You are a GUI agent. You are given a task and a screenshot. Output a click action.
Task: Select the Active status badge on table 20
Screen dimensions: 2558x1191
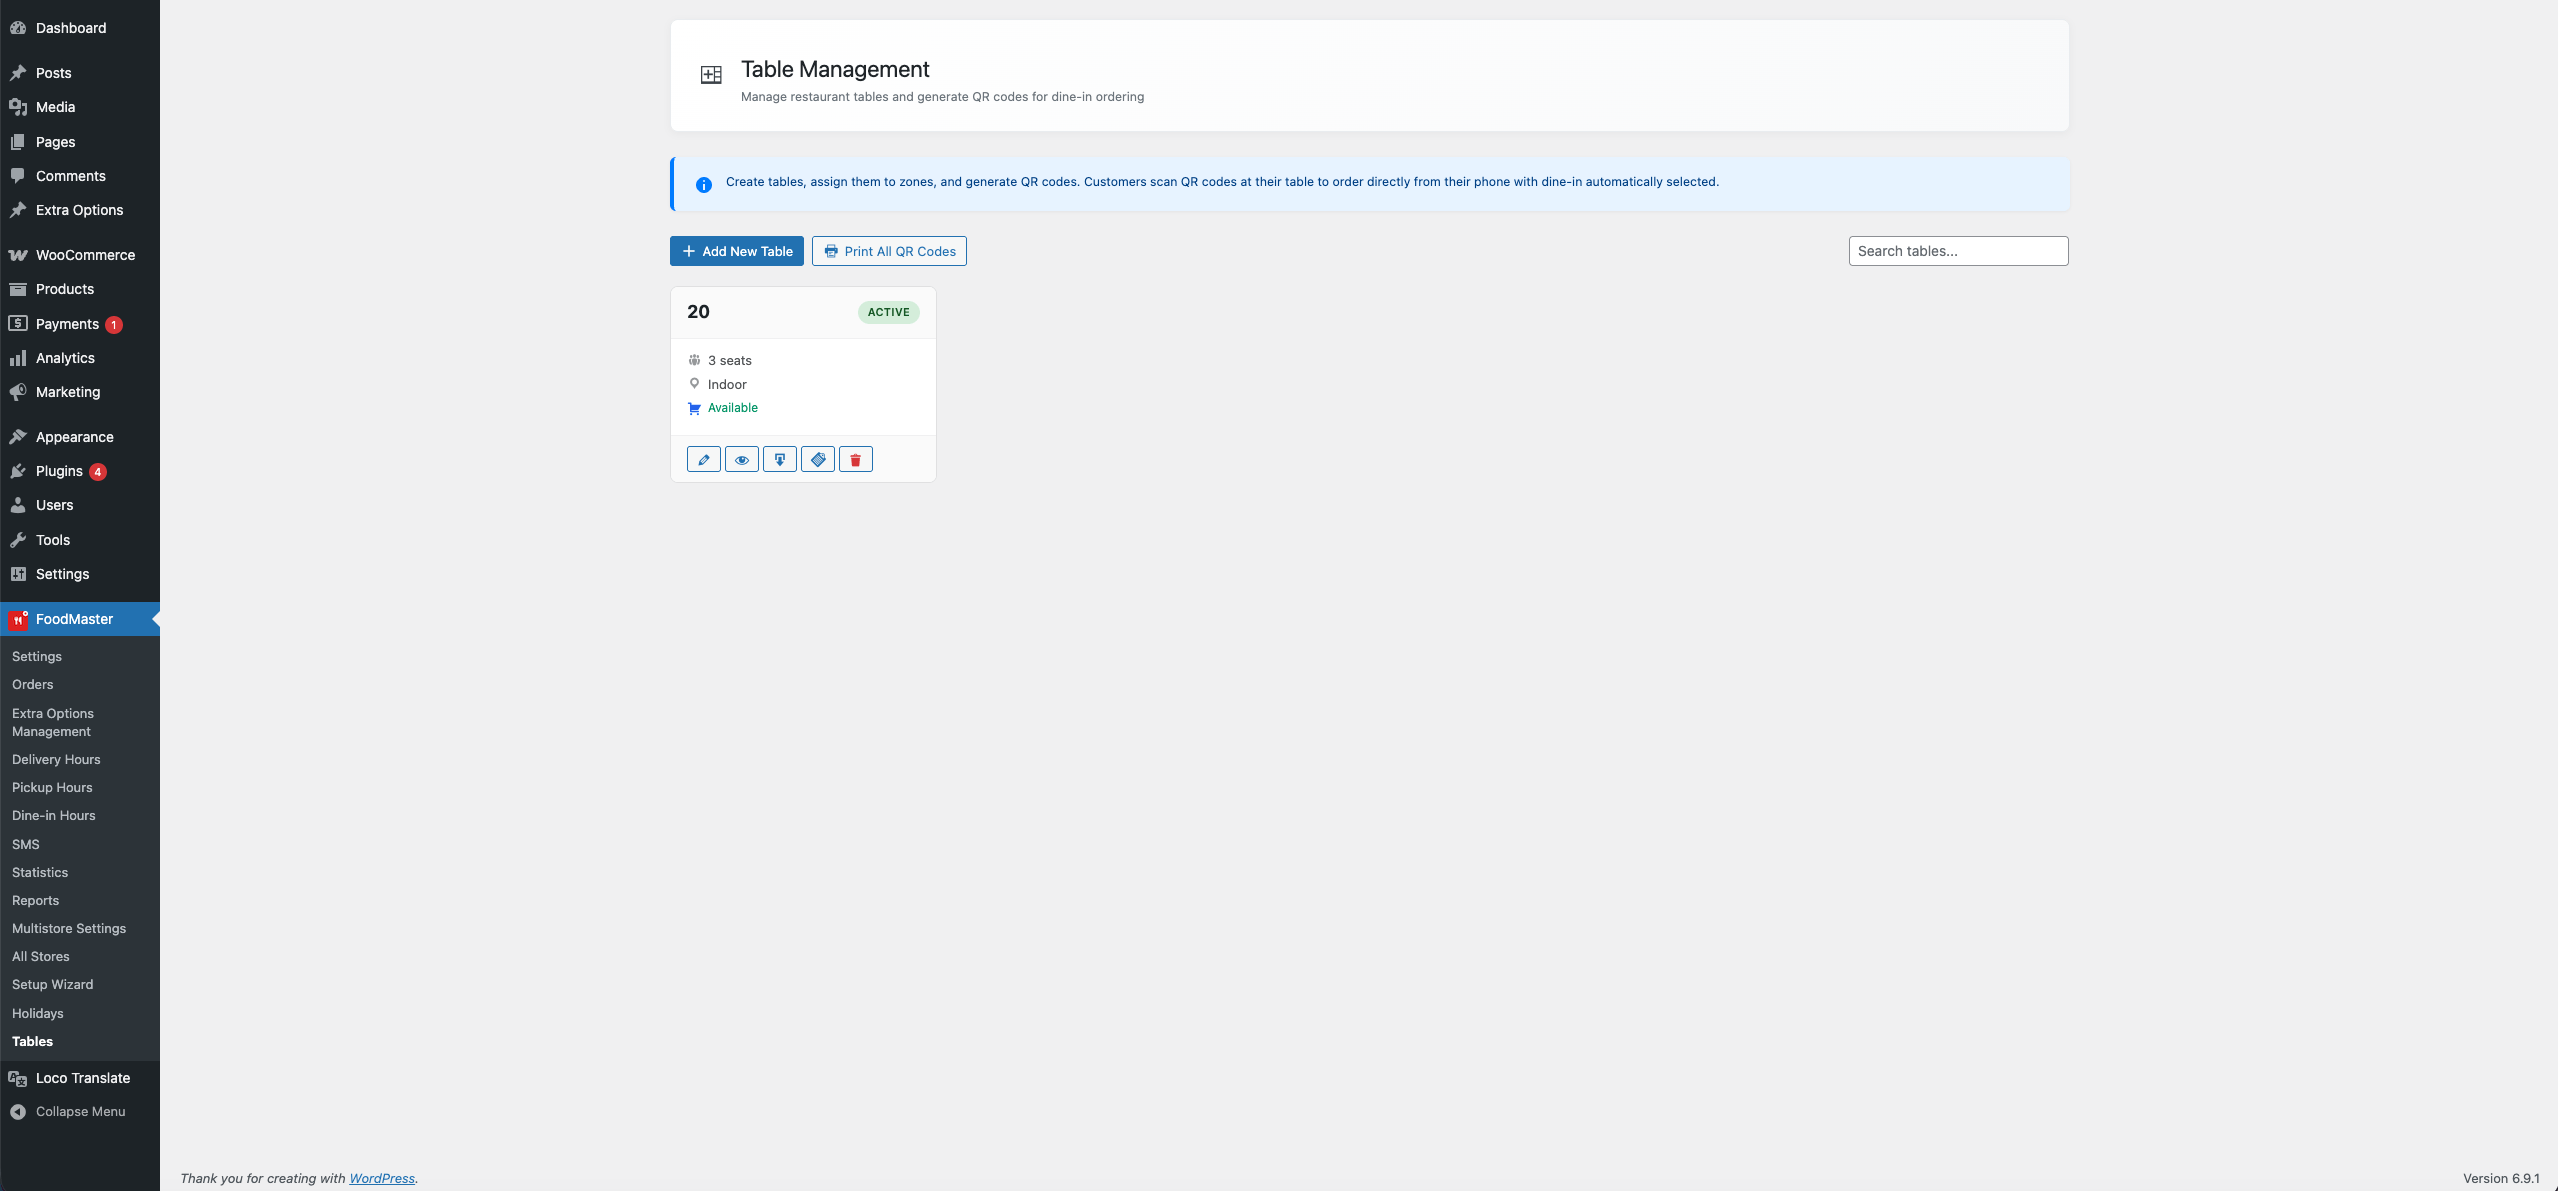click(887, 312)
